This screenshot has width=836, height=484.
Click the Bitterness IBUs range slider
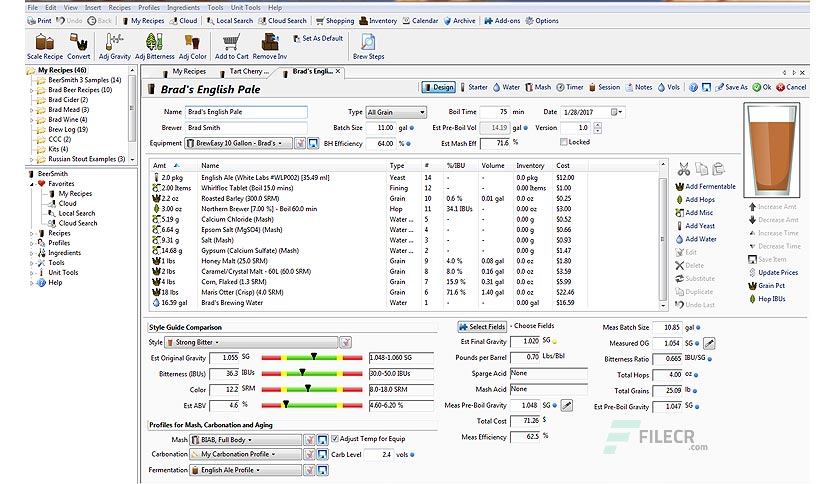[x=312, y=373]
